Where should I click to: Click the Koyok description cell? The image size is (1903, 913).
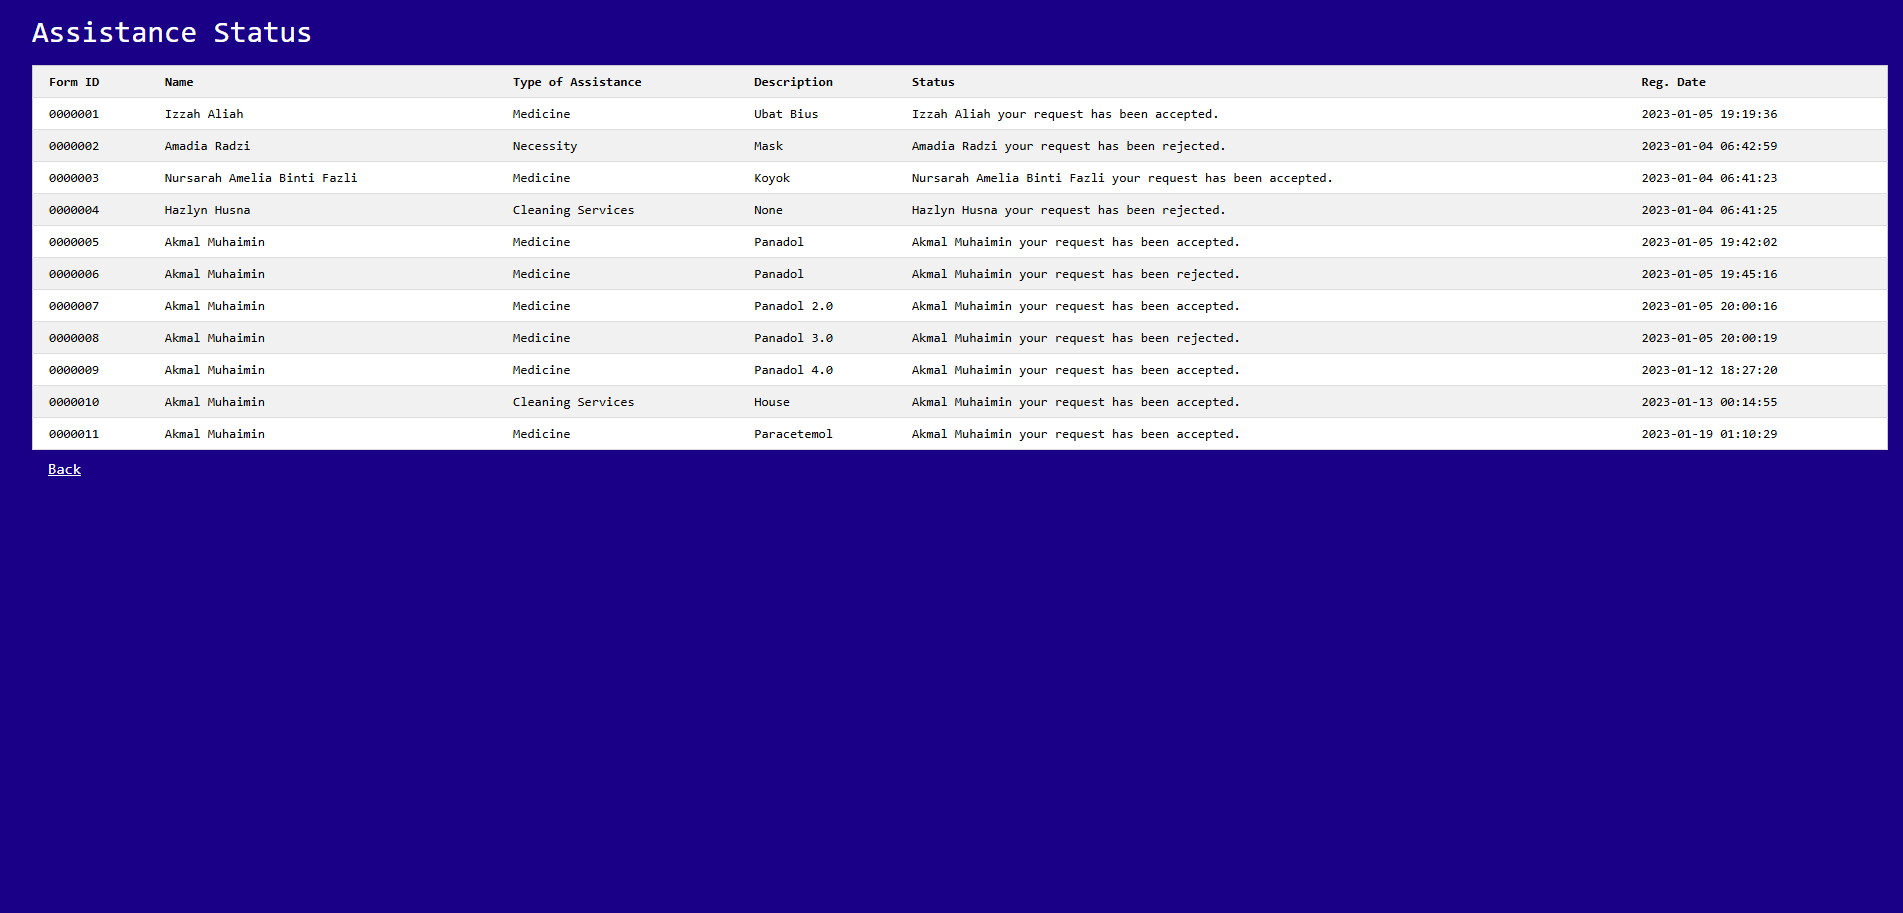(x=772, y=178)
